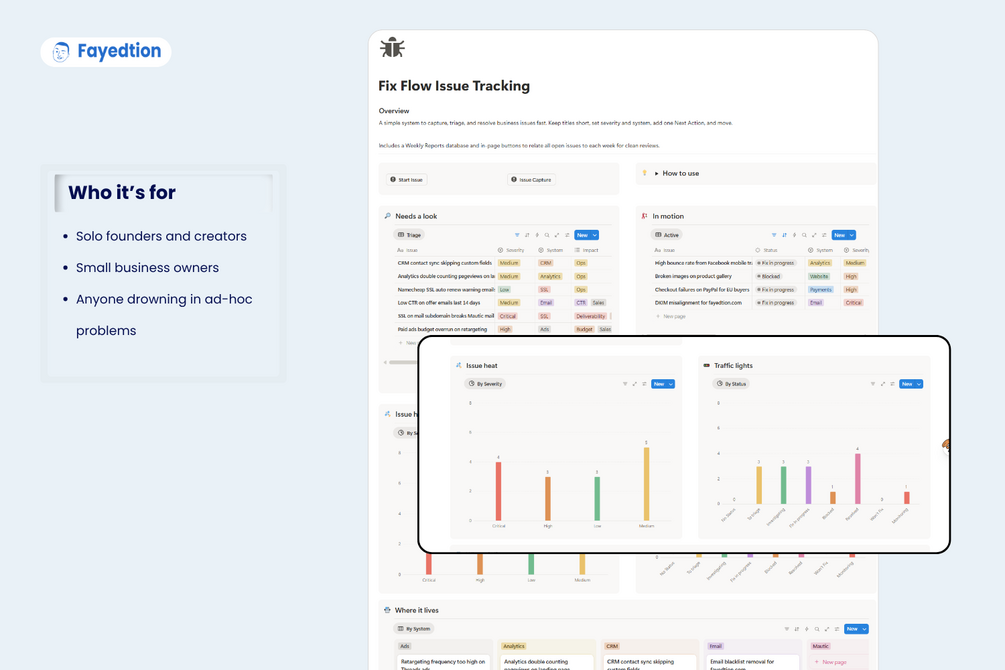
Task: Open 'Broken images on product gallery' row
Action: pos(693,276)
